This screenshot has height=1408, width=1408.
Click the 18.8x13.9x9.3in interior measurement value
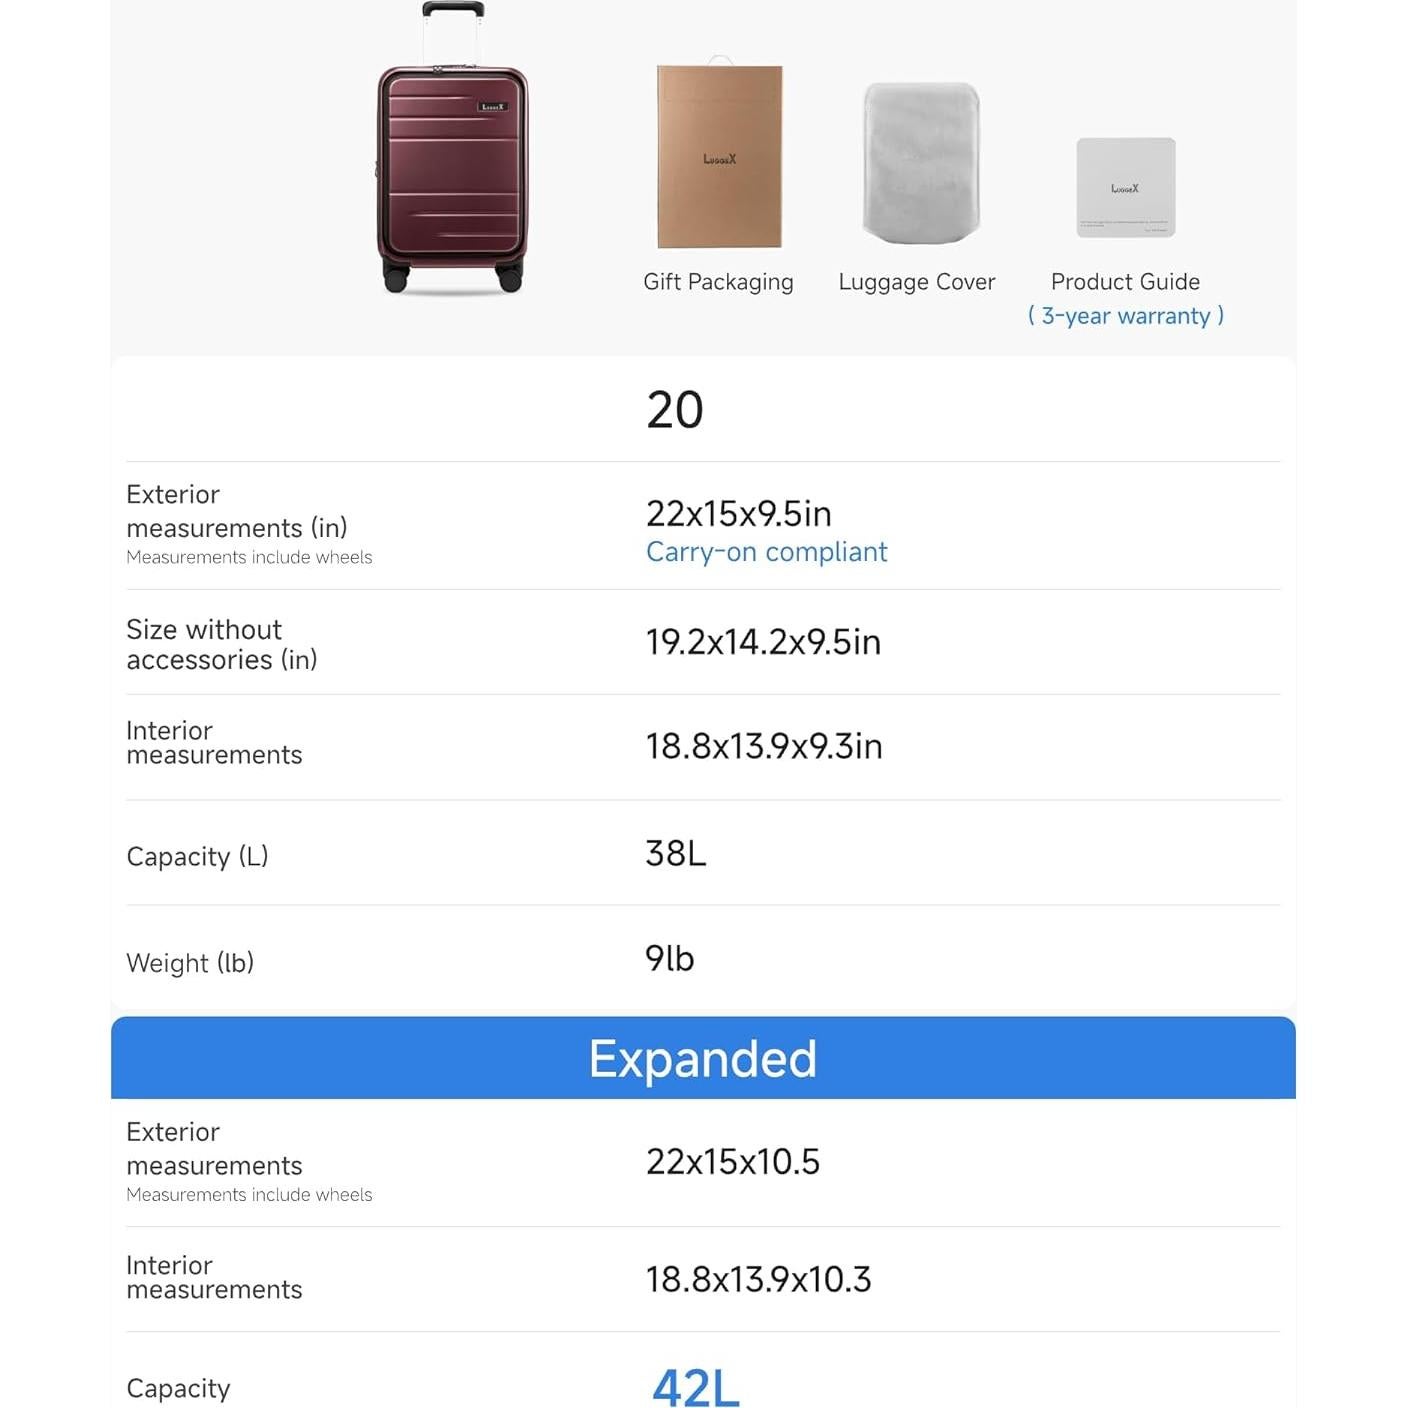(764, 746)
